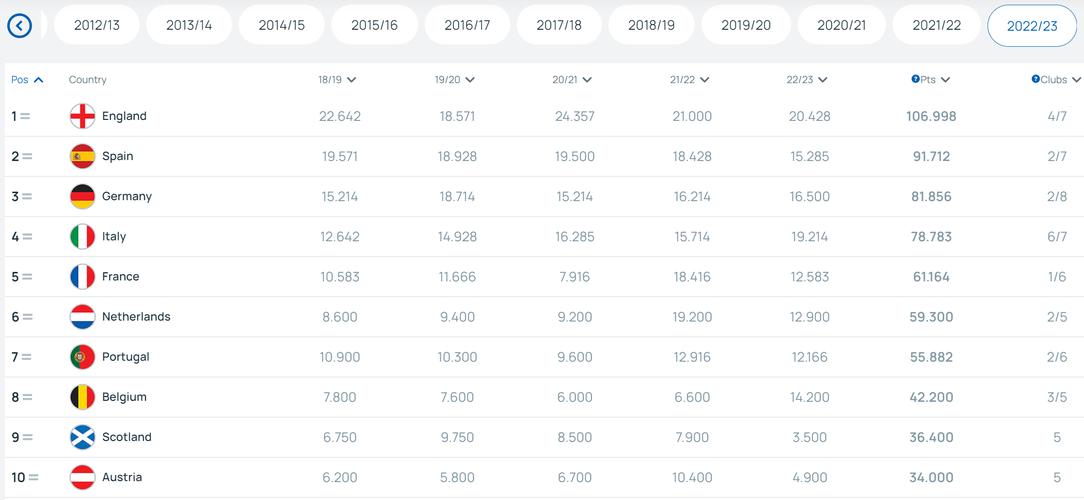Switch to the 2021/22 season tab
Image resolution: width=1084 pixels, height=500 pixels.
[936, 26]
